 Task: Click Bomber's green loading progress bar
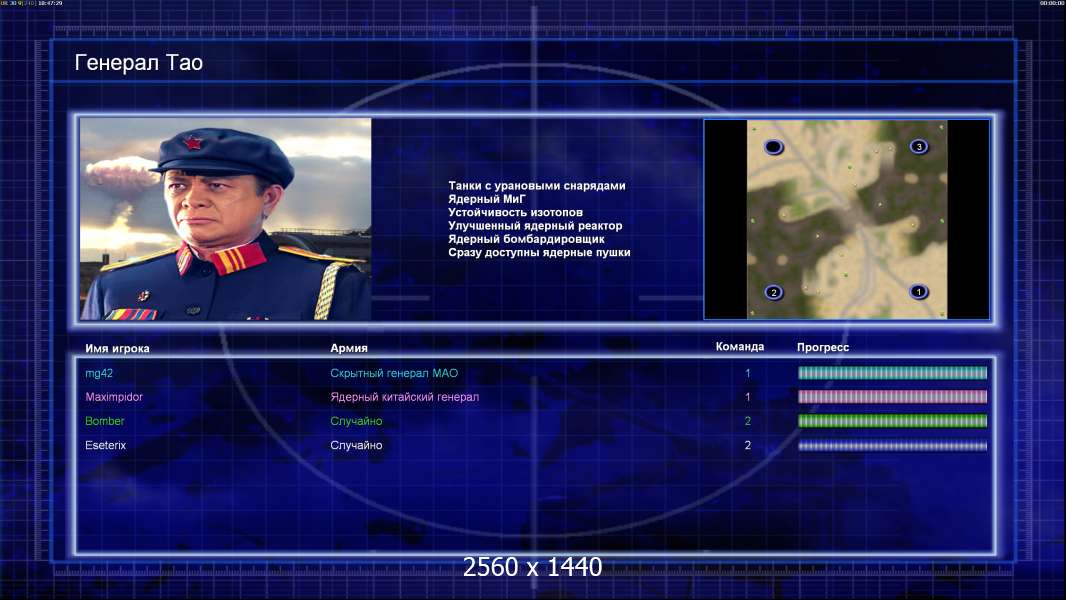(x=893, y=421)
